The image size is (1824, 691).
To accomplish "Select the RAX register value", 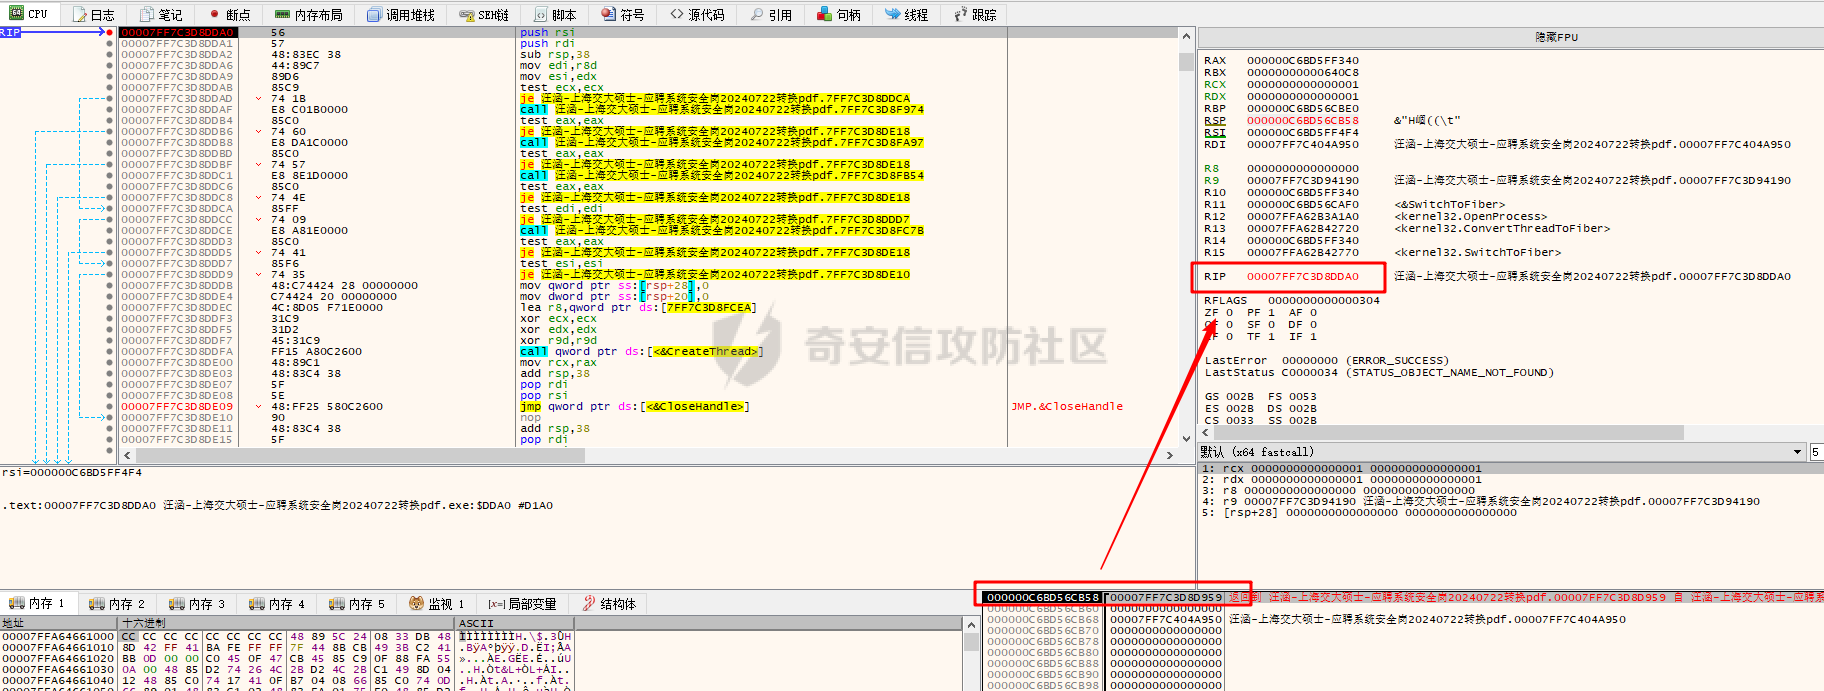I will [1302, 61].
